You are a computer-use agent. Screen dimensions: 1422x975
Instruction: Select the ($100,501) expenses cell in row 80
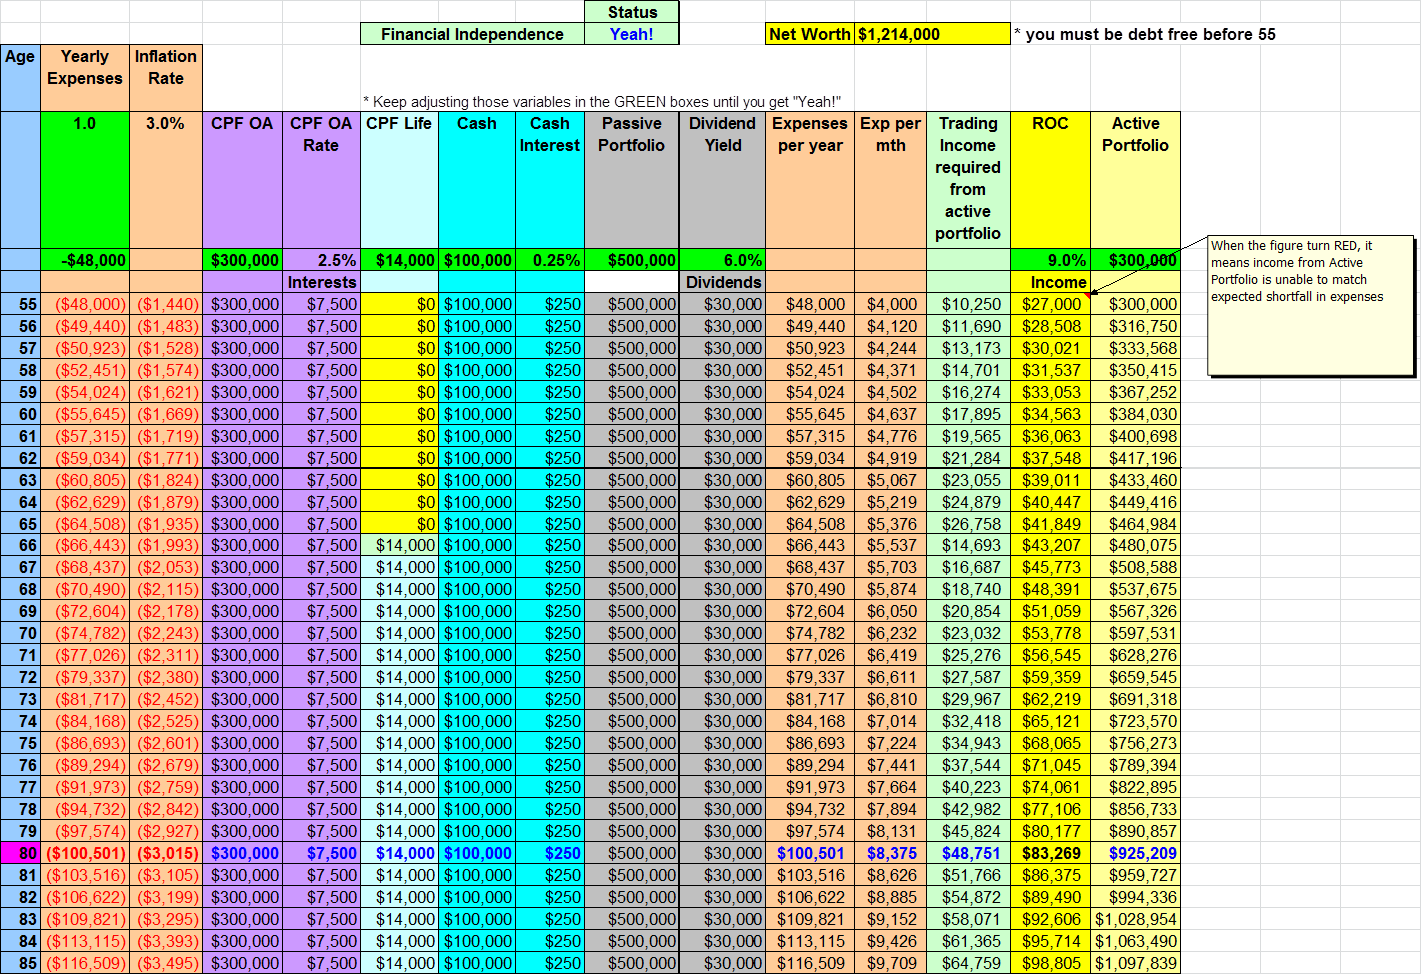click(85, 853)
